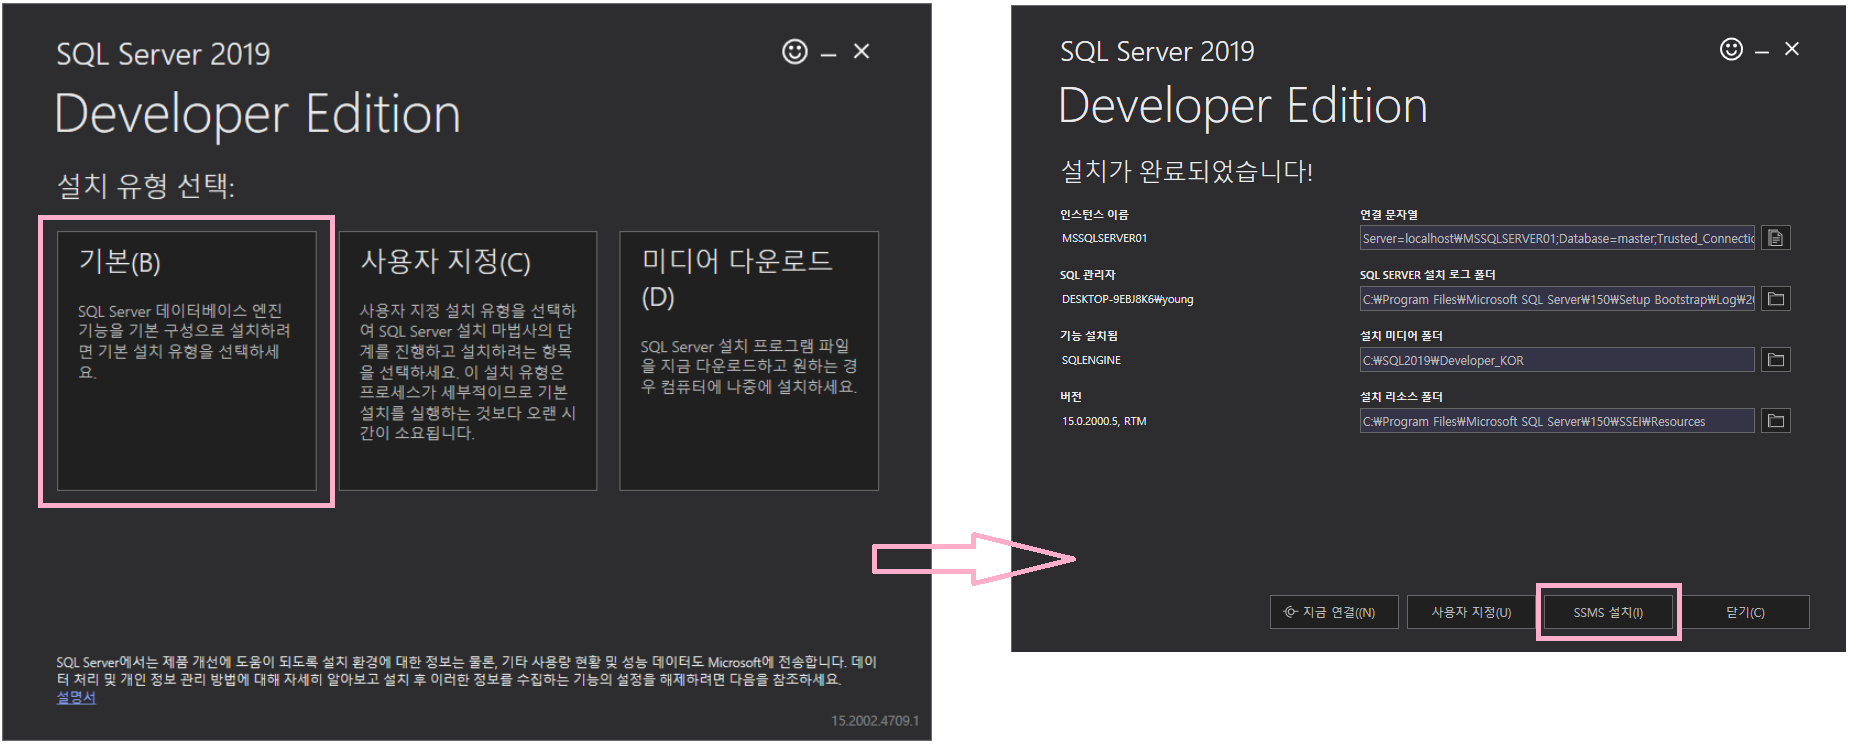Image resolution: width=1866 pixels, height=756 pixels.
Task: Minimize the right installer window
Action: point(1762,52)
